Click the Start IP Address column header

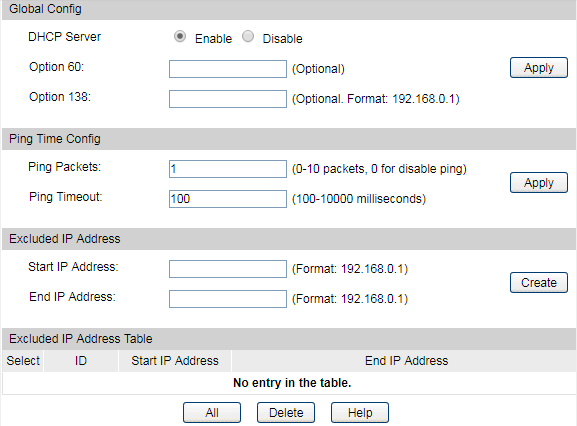[175, 361]
